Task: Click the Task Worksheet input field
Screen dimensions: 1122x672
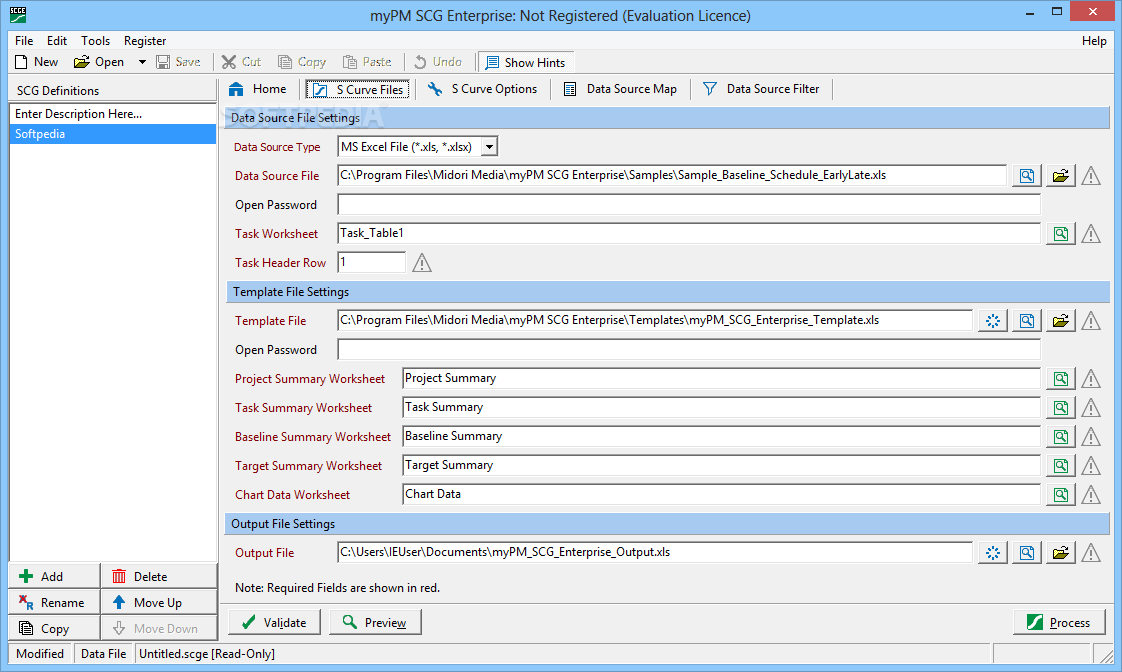Action: pyautogui.click(x=689, y=233)
